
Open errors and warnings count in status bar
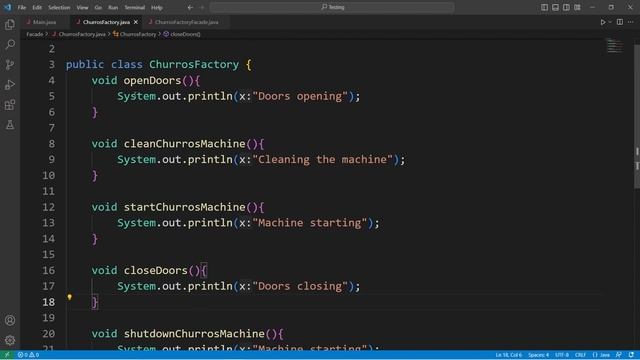28,355
